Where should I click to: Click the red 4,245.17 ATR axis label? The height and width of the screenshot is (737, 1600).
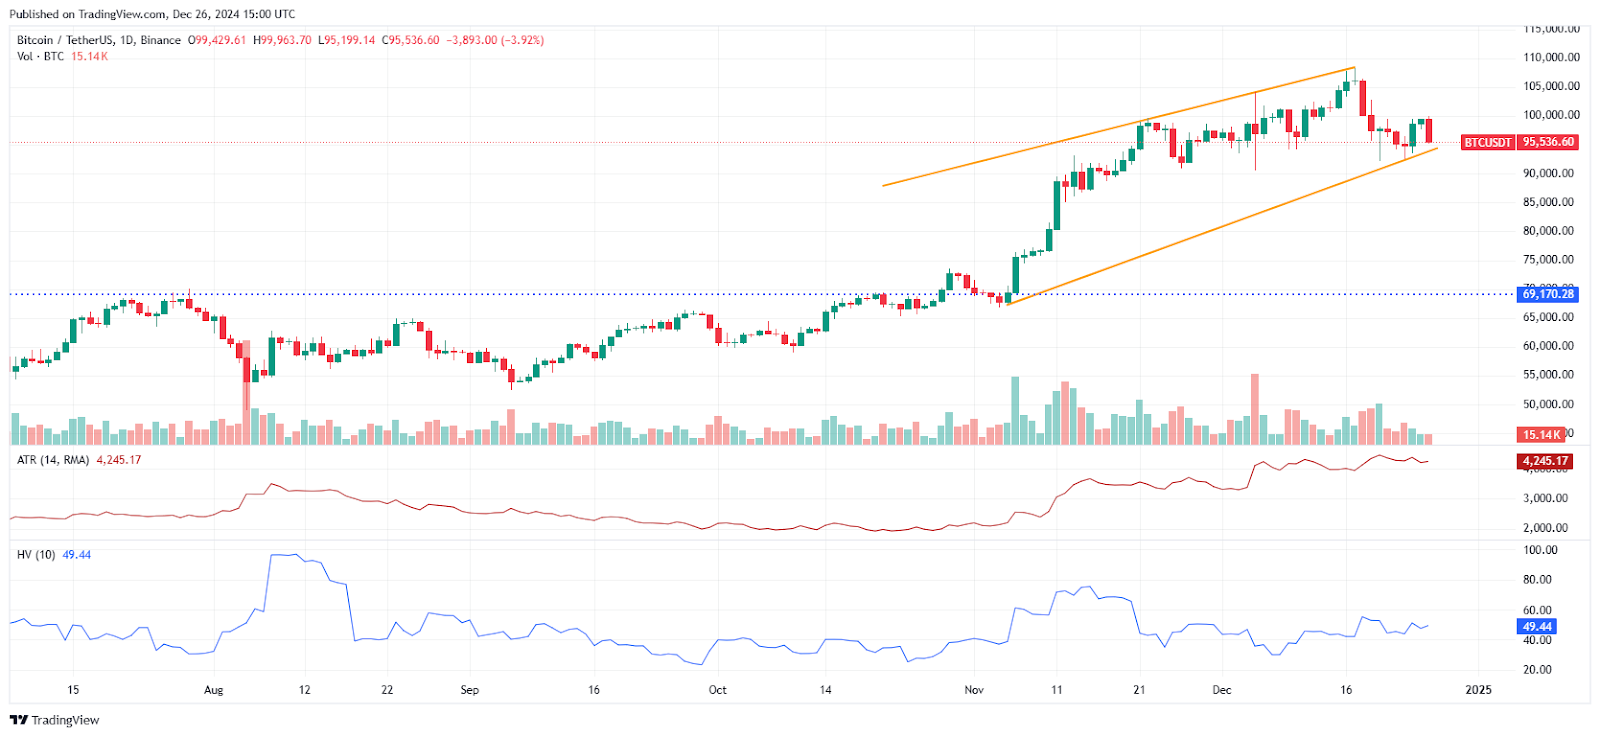[x=1545, y=461]
